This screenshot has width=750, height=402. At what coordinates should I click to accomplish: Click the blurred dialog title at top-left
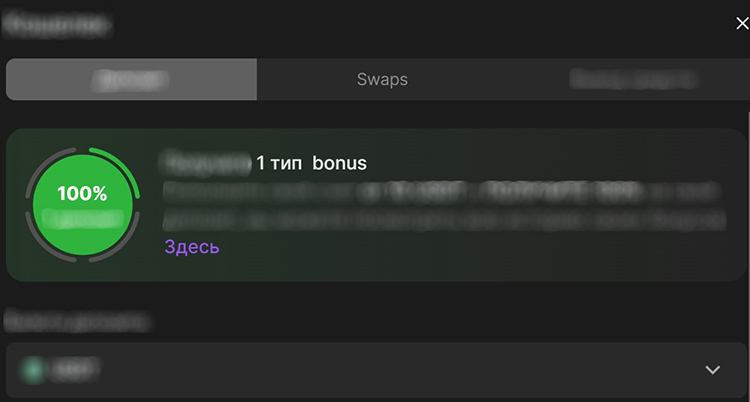[x=55, y=24]
